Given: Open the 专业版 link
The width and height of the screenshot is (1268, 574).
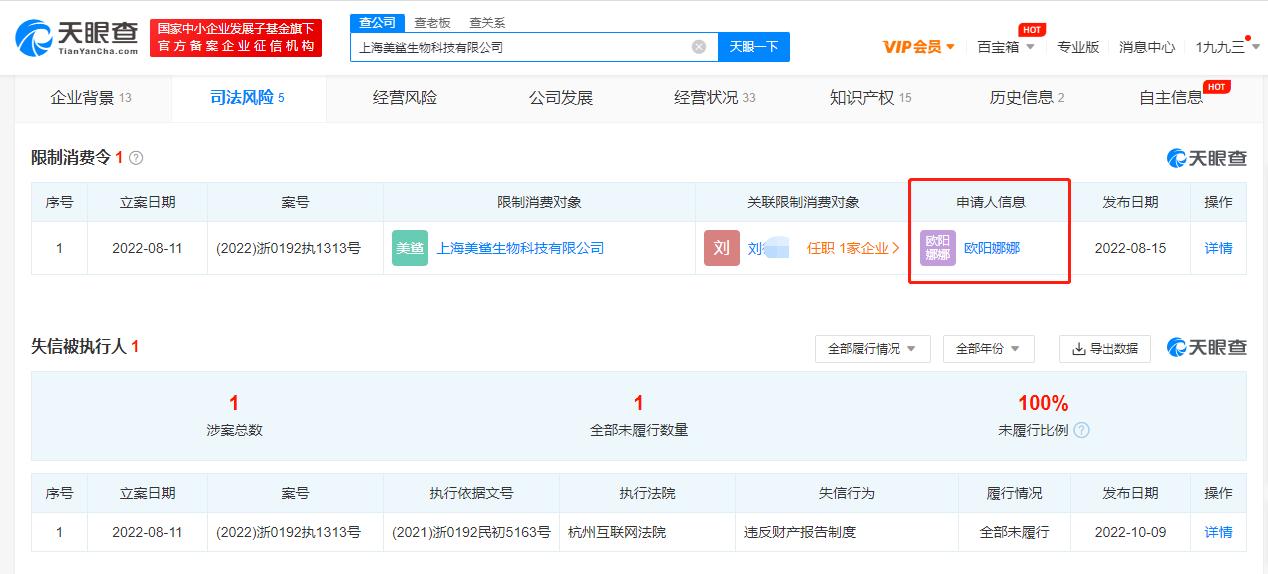Looking at the screenshot, I should (1078, 47).
